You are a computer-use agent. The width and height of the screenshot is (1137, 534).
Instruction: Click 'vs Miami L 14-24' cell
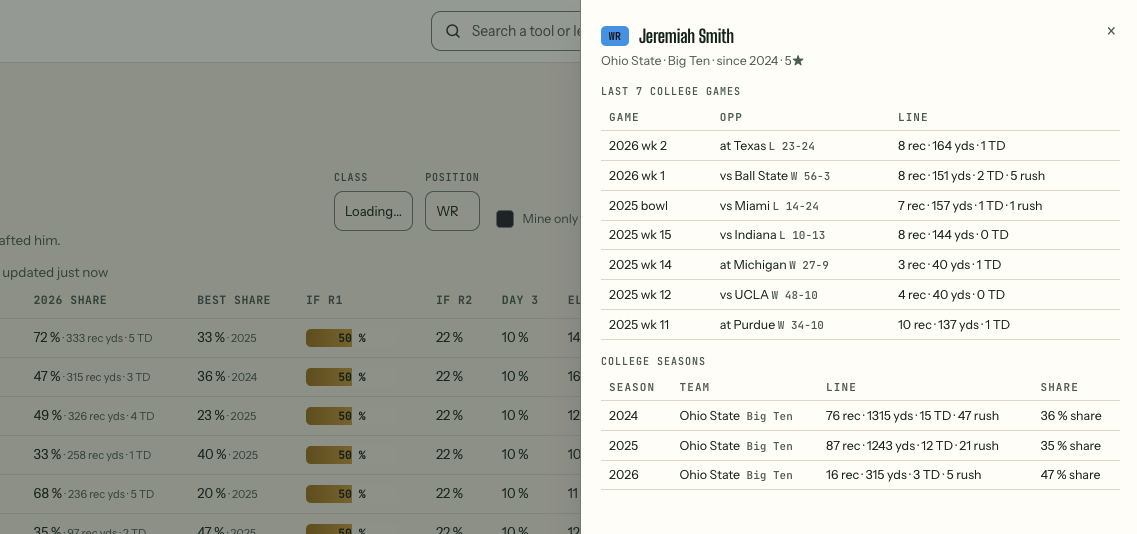(769, 206)
